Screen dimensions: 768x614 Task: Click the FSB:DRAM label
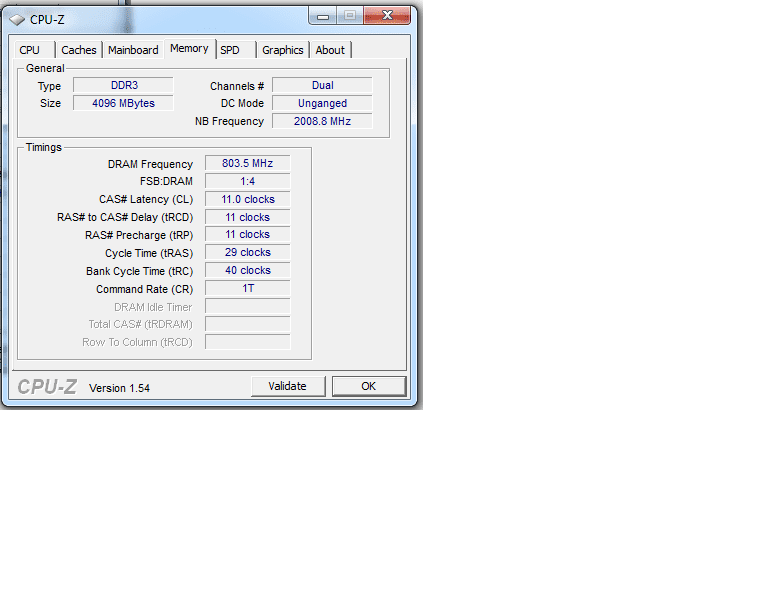pos(167,181)
